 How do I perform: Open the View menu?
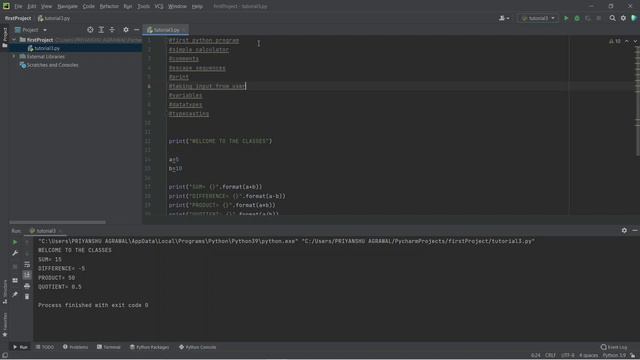click(x=46, y=7)
